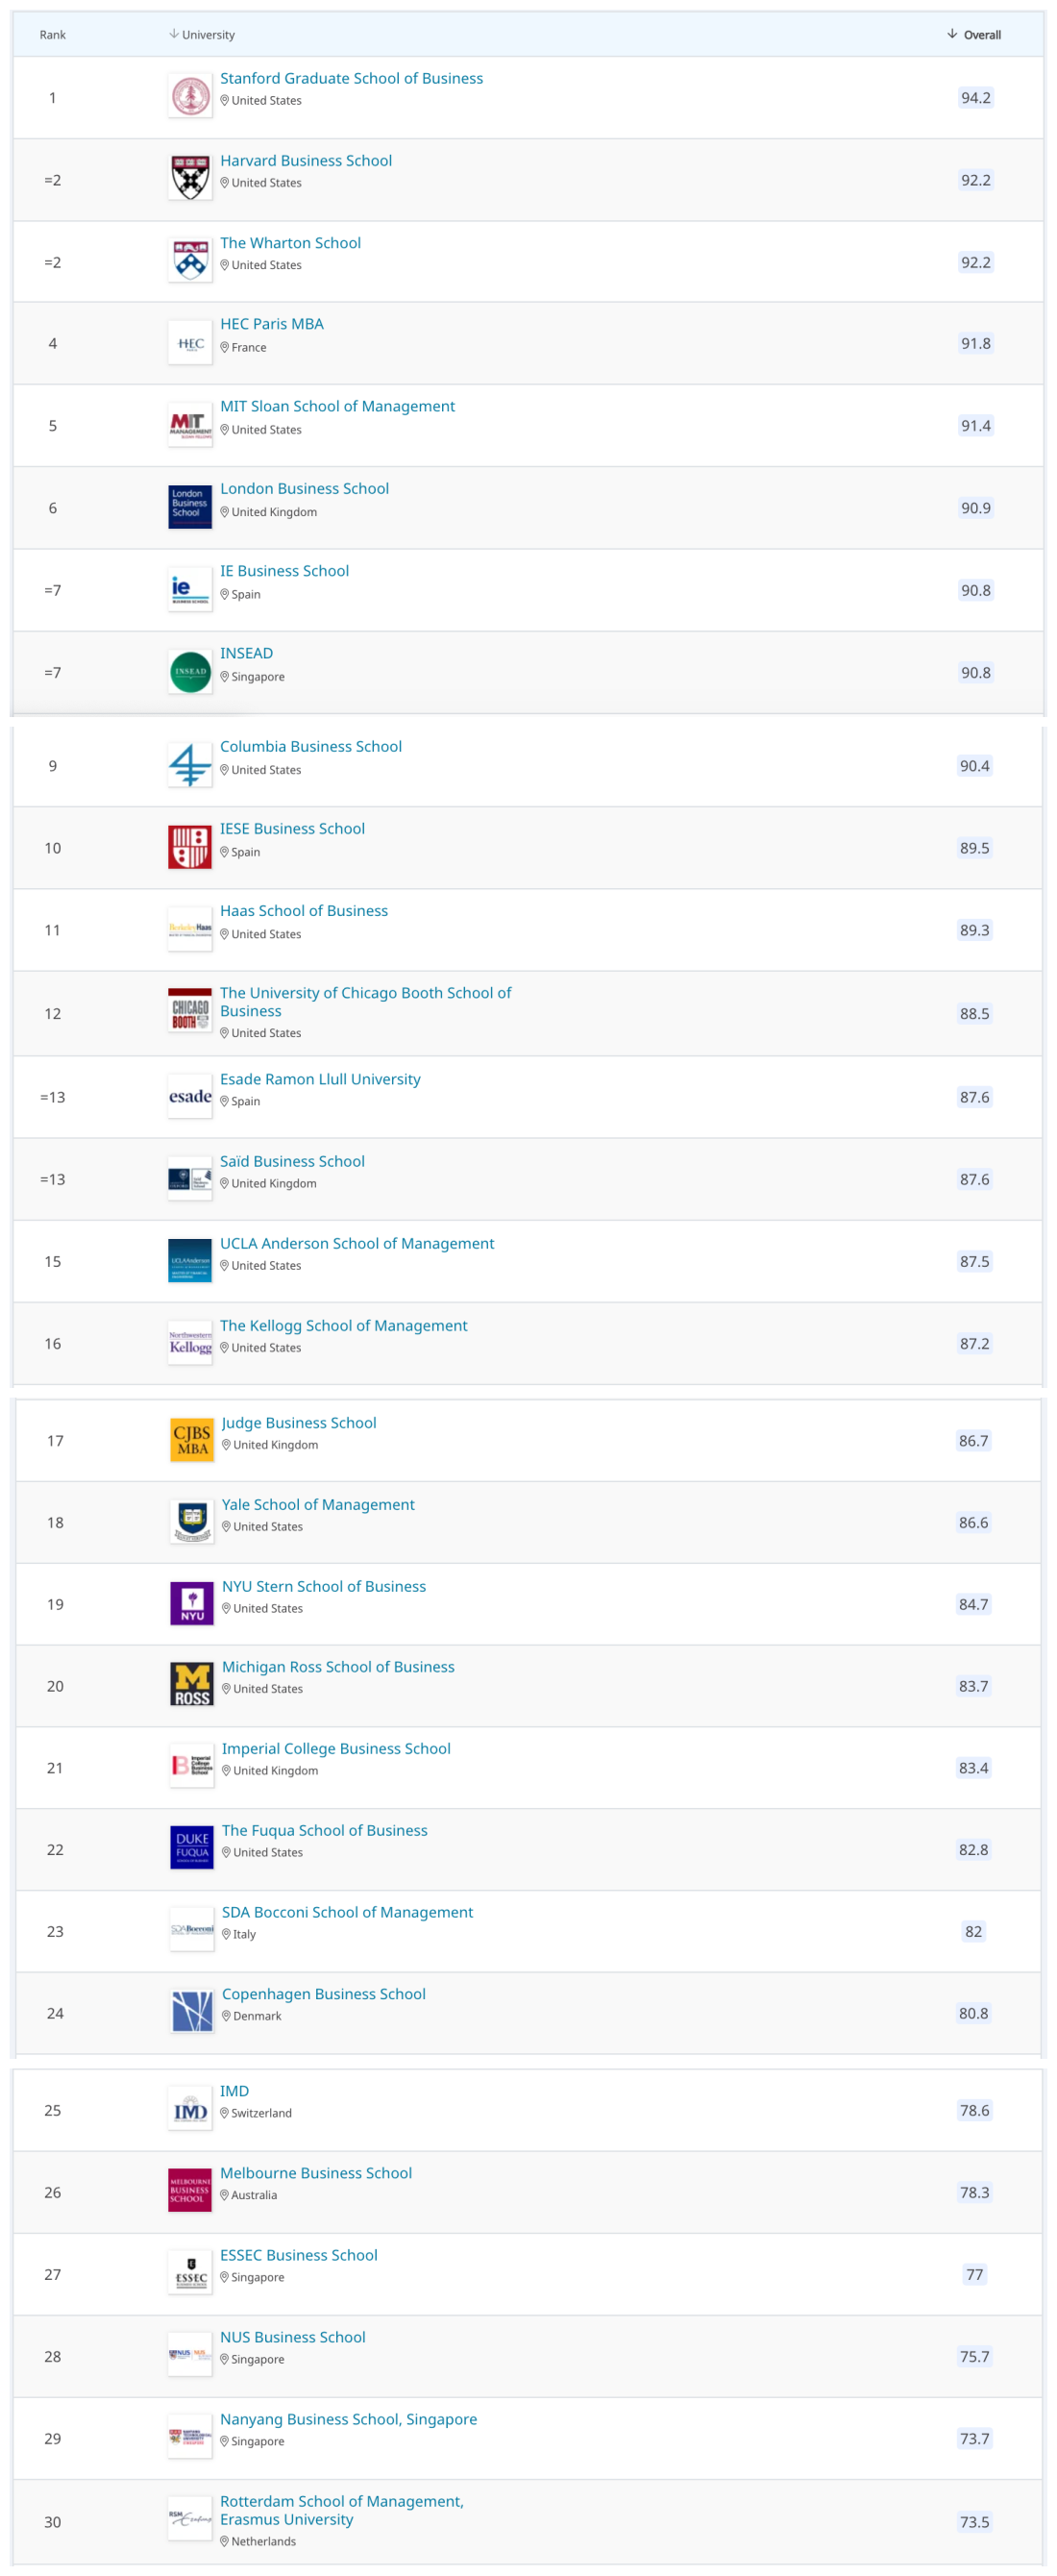Go to the INSEAD page
Screen dimensions: 1057x2576
[x=246, y=653]
